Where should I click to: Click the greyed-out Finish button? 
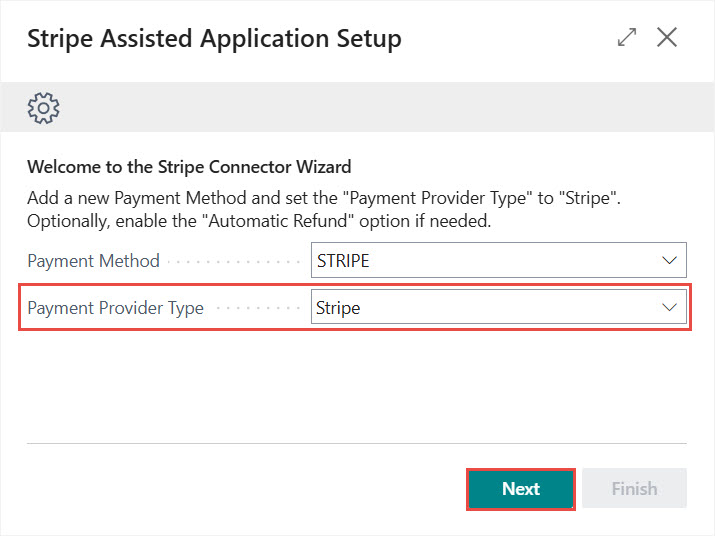[634, 488]
